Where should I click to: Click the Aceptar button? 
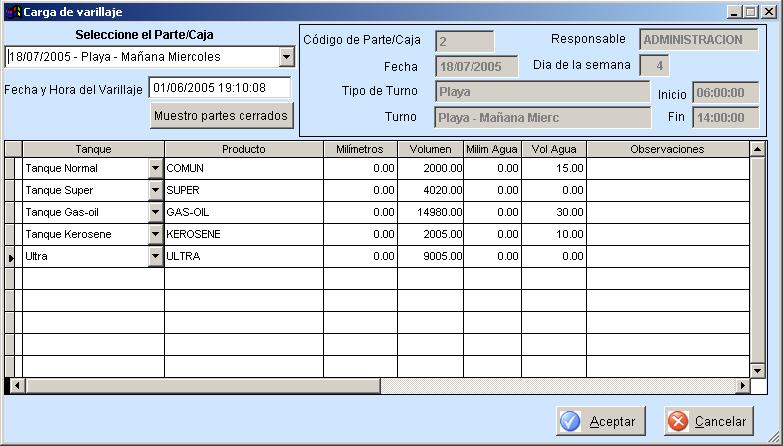601,421
